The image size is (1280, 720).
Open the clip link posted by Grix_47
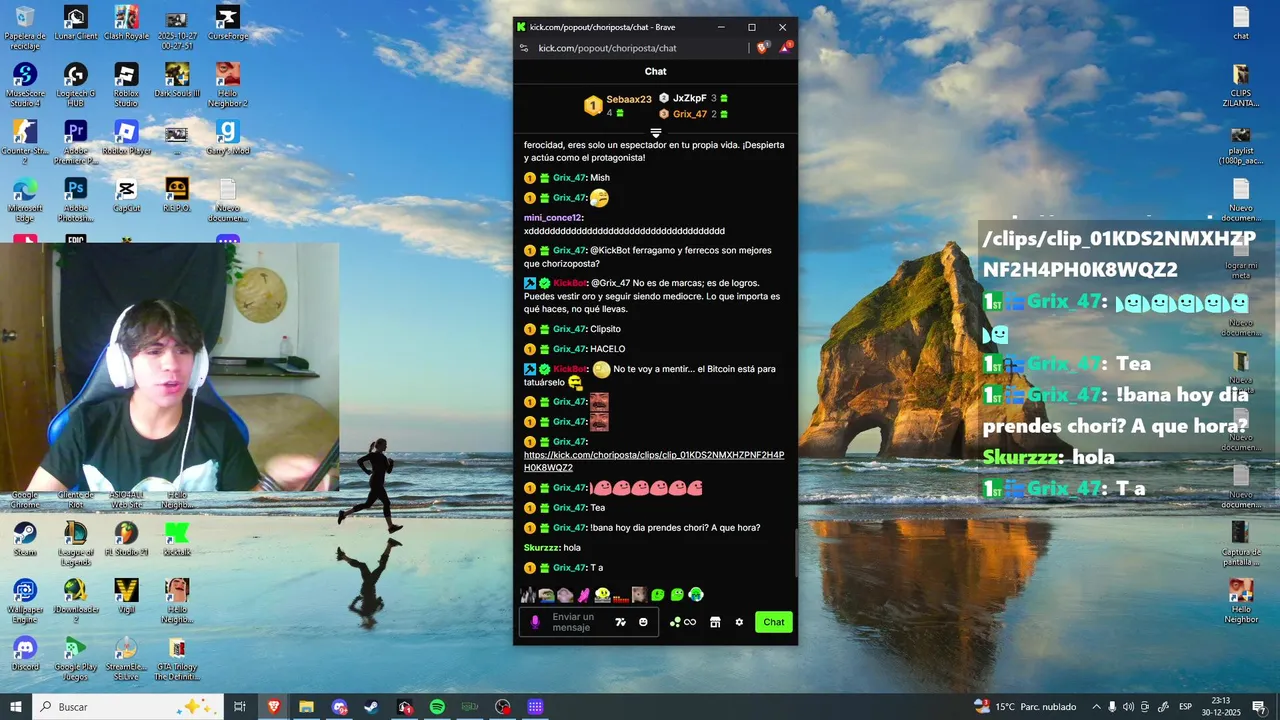coord(654,461)
